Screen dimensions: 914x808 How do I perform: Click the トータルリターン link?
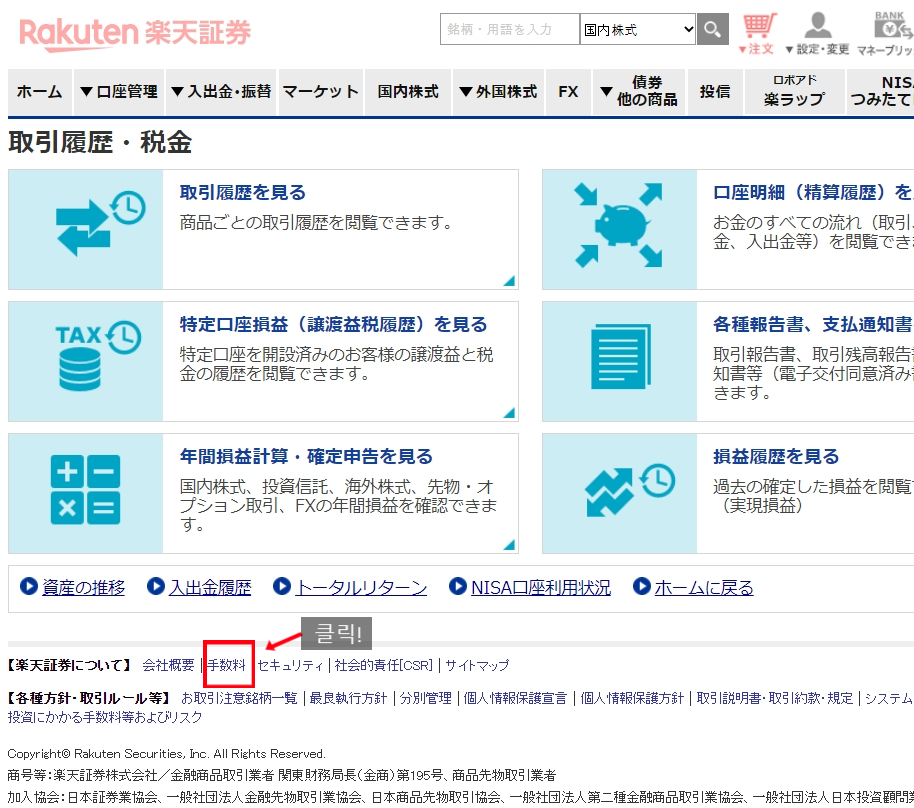click(361, 587)
